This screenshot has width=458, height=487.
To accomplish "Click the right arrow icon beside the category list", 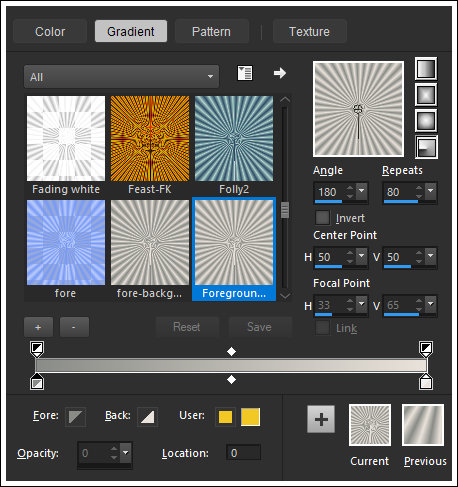I will 280,73.
